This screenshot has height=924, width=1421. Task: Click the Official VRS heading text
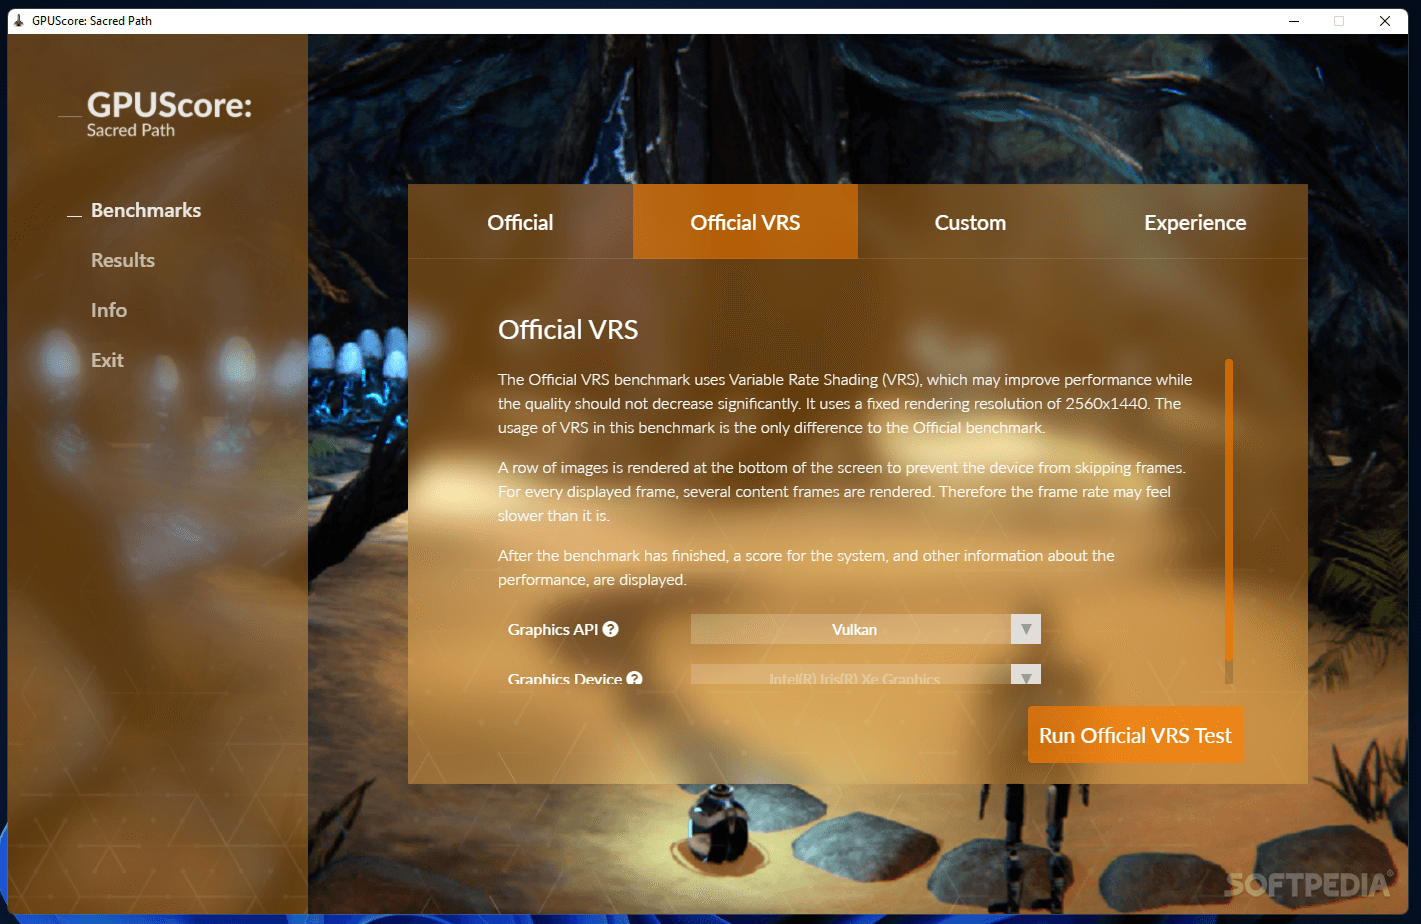click(x=568, y=329)
